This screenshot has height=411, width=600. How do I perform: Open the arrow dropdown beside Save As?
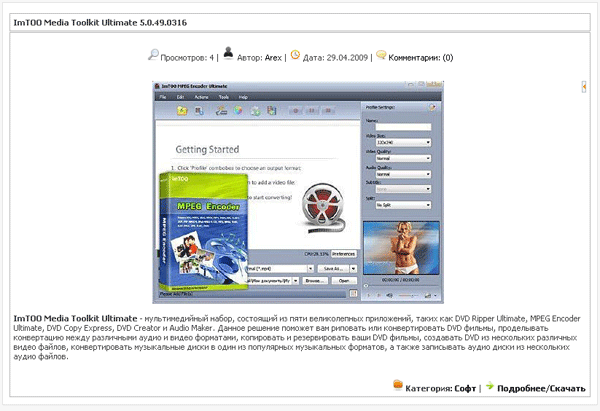353,269
